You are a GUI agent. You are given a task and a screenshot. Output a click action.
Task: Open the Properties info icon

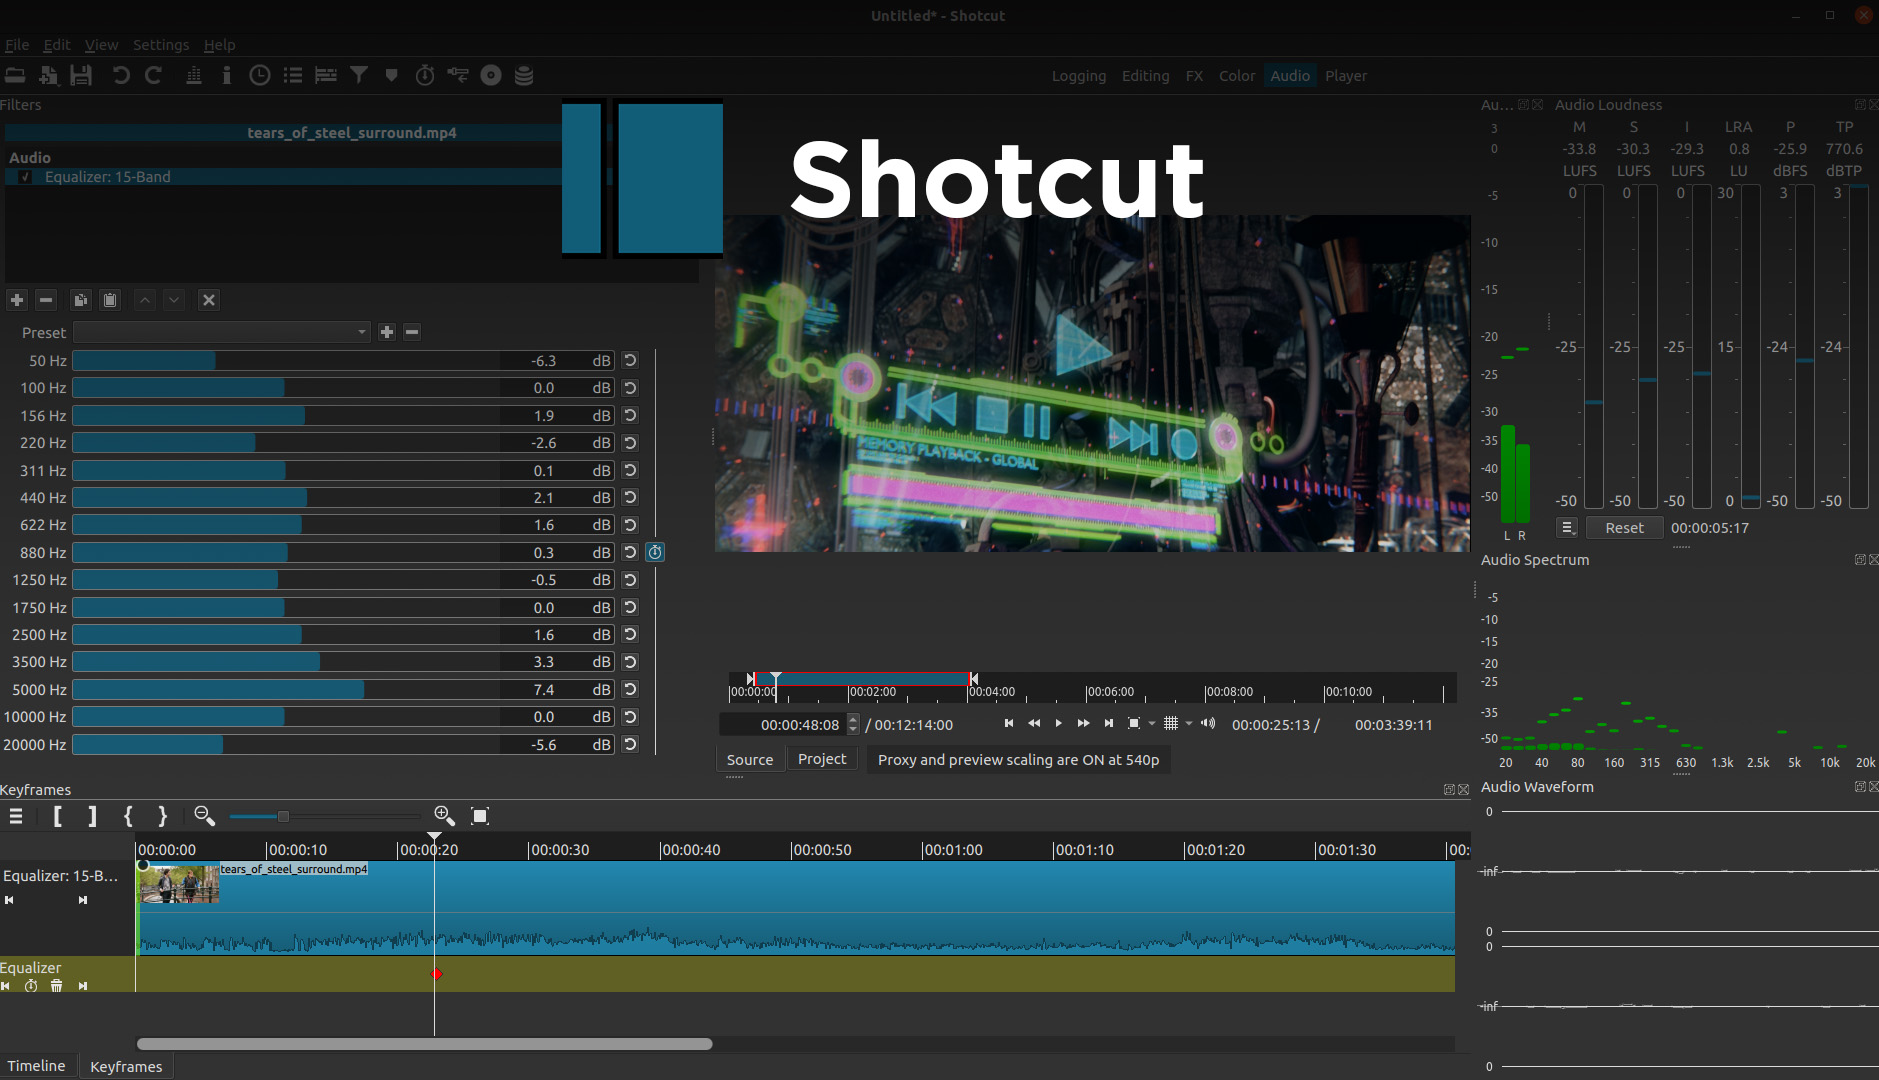click(x=227, y=75)
